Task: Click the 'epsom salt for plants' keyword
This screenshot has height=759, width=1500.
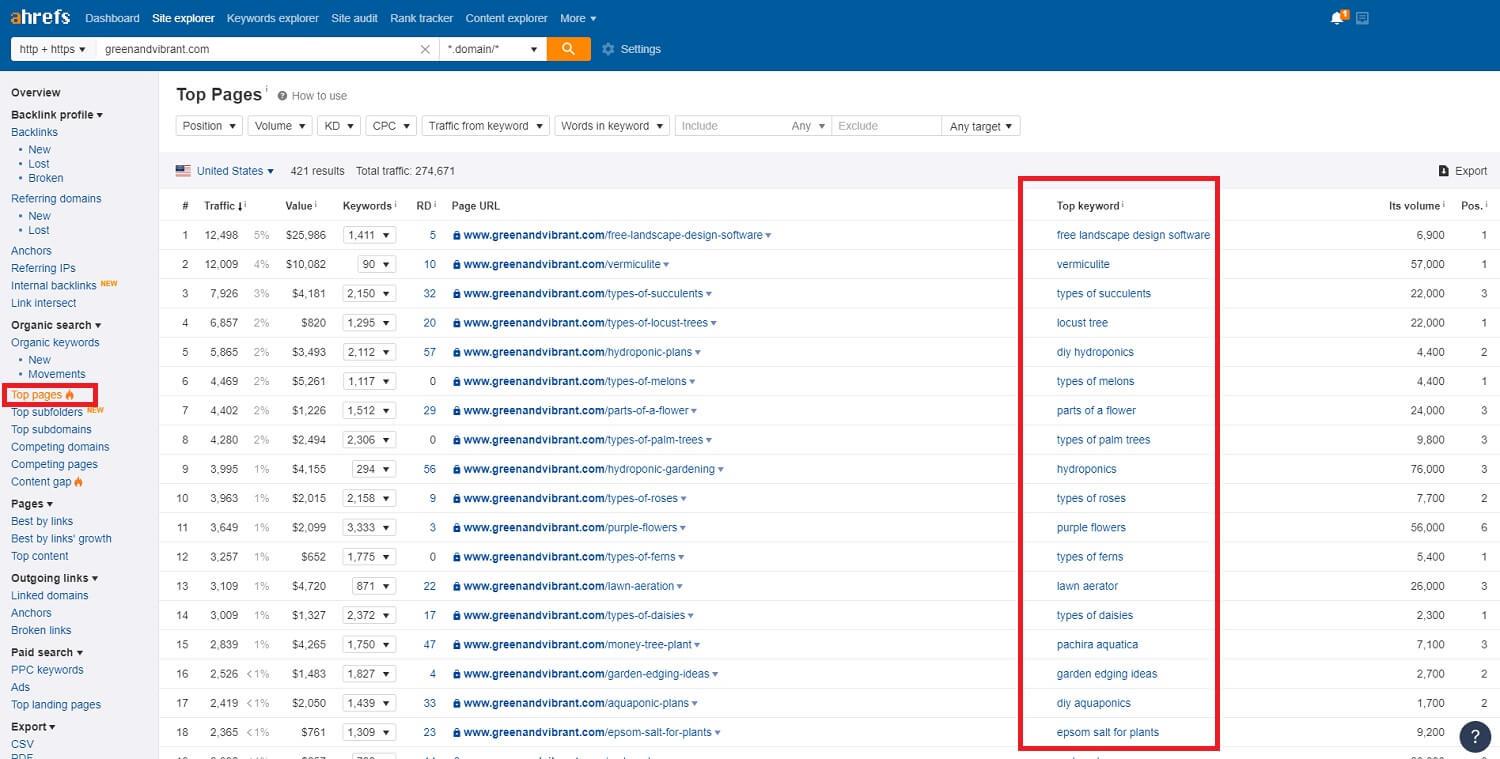Action: (1108, 733)
